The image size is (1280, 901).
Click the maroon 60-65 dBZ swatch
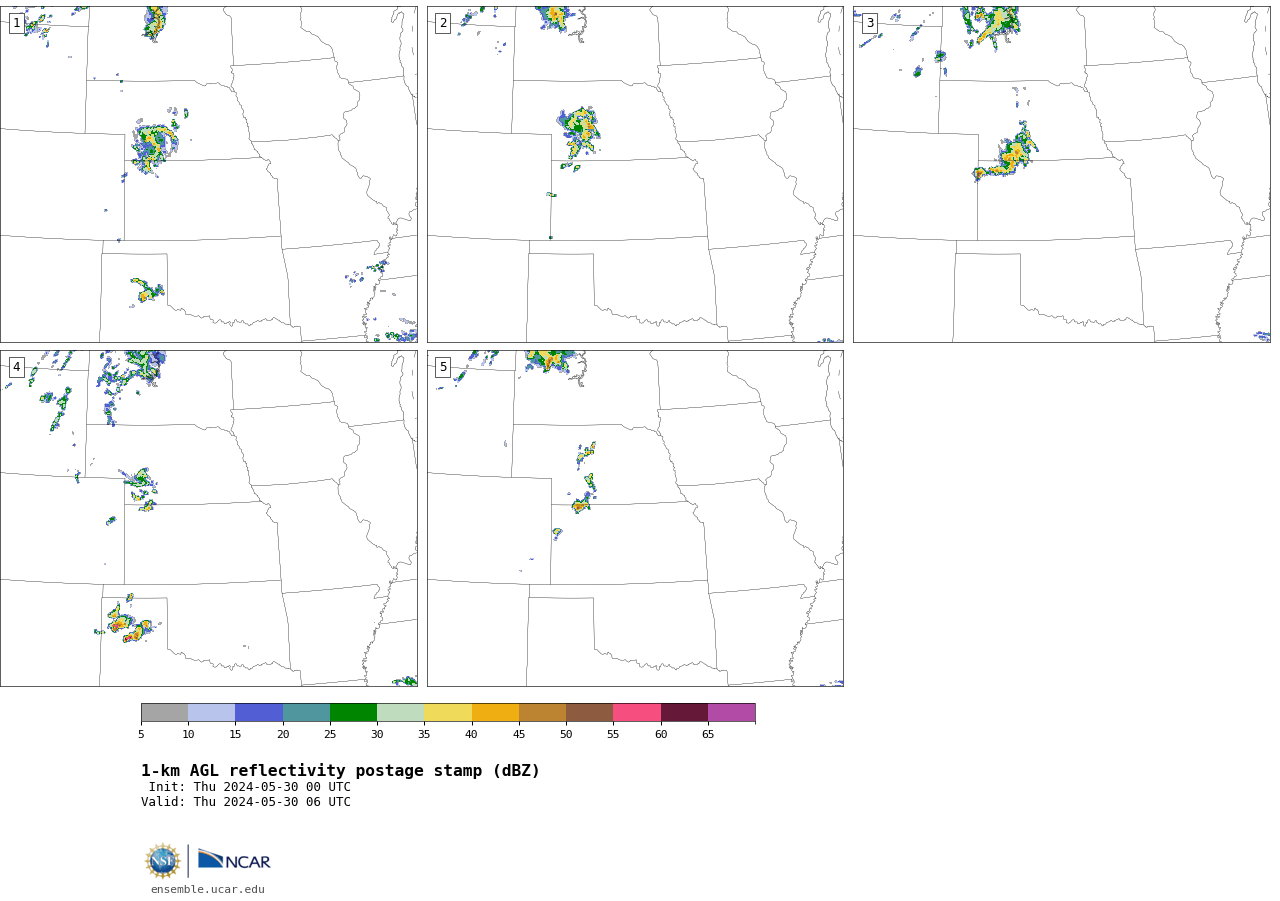pyautogui.click(x=684, y=713)
